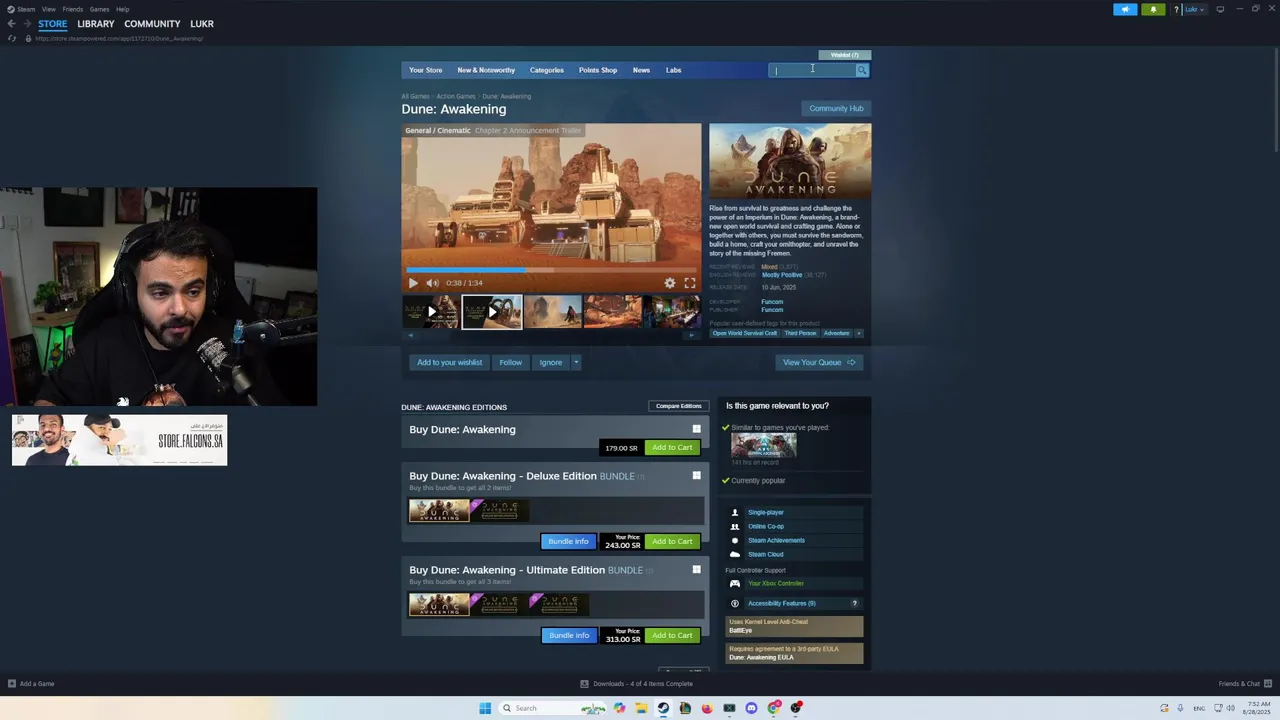The image size is (1280, 720).
Task: Open Windows Start menu
Action: [485, 708]
